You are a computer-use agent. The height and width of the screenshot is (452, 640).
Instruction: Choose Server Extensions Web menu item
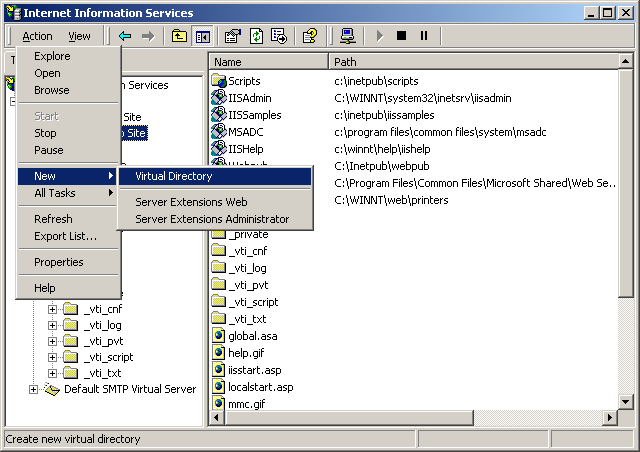215,202
